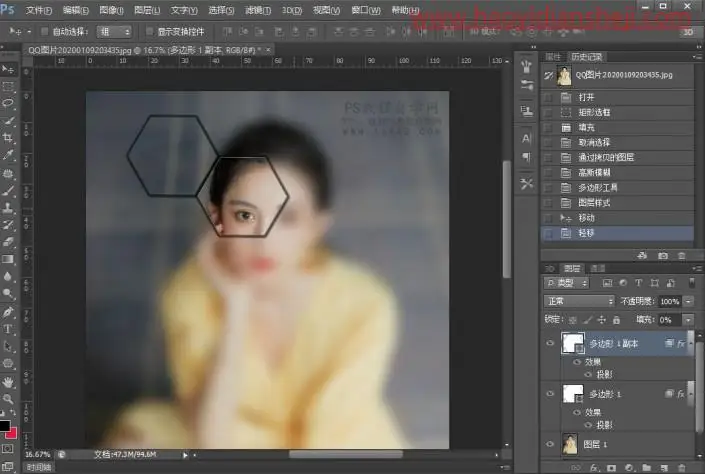The width and height of the screenshot is (705, 474).
Task: Hide the 图层 1 layer
Action: tap(550, 444)
